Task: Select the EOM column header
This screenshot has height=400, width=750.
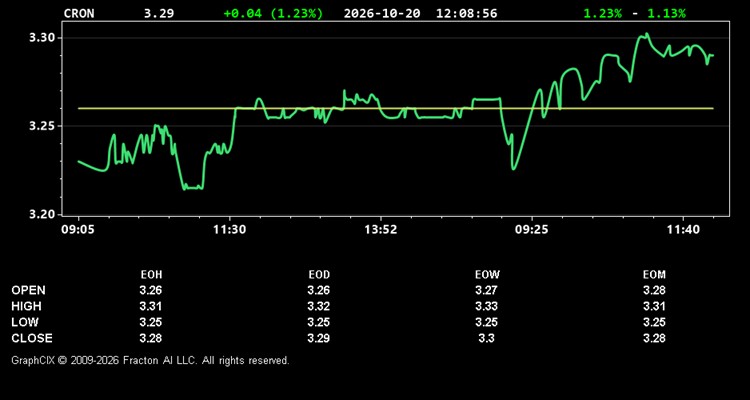Action: pyautogui.click(x=654, y=275)
